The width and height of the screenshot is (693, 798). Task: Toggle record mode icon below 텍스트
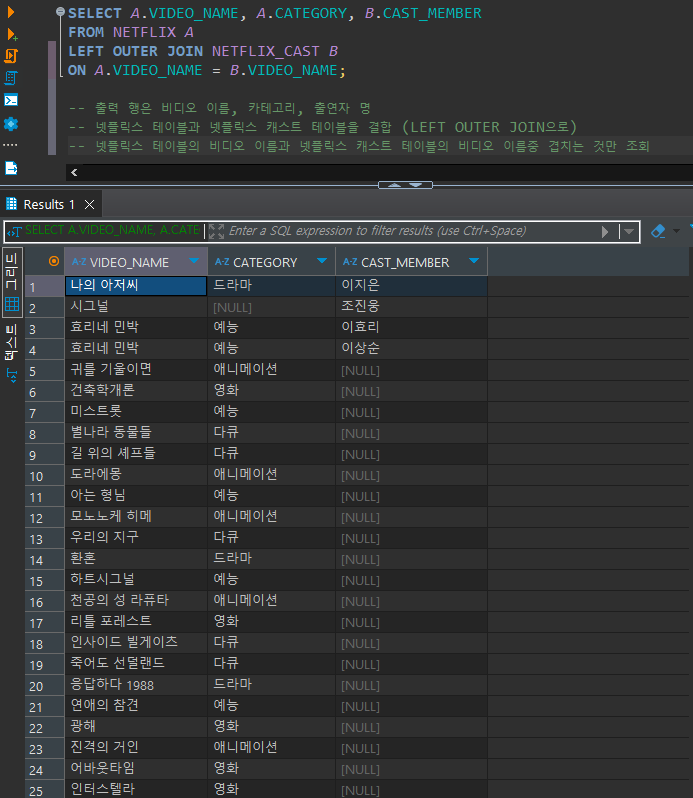11,376
